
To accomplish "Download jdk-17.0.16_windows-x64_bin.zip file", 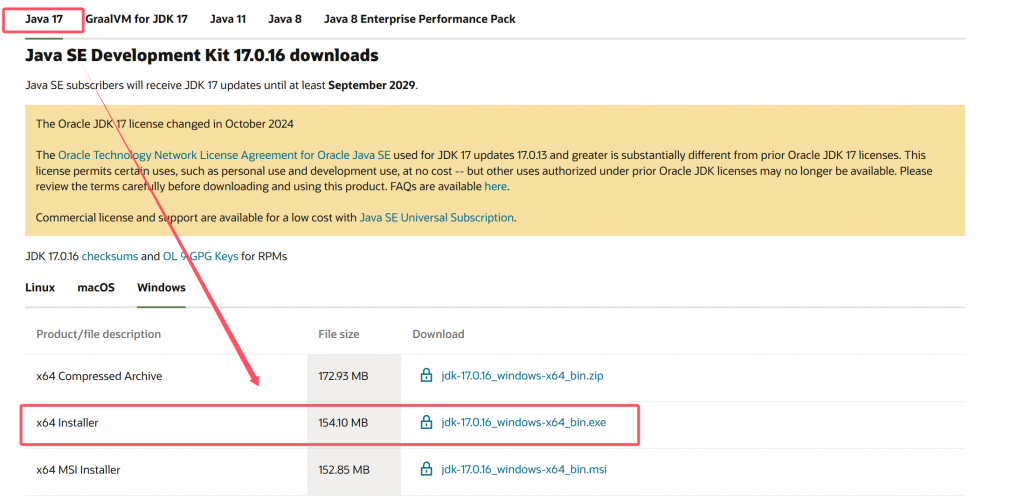I will click(521, 376).
